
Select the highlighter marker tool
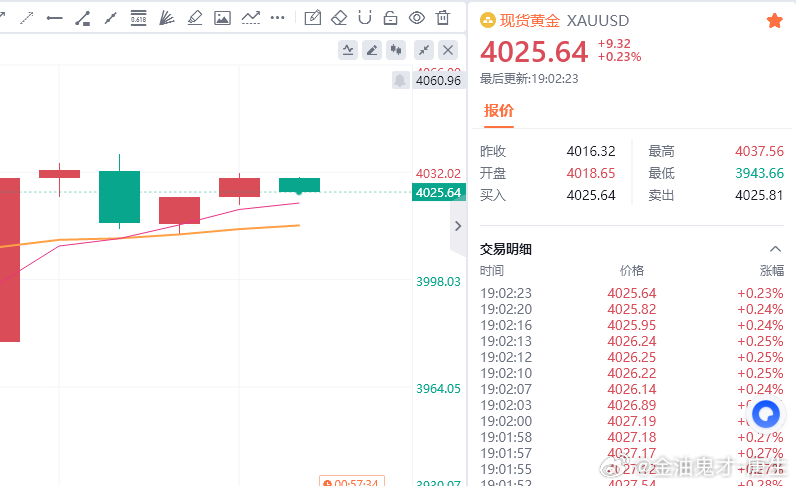pos(194,18)
